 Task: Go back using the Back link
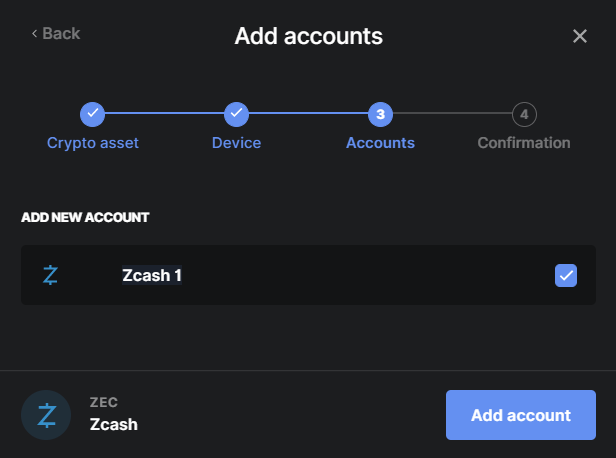56,34
